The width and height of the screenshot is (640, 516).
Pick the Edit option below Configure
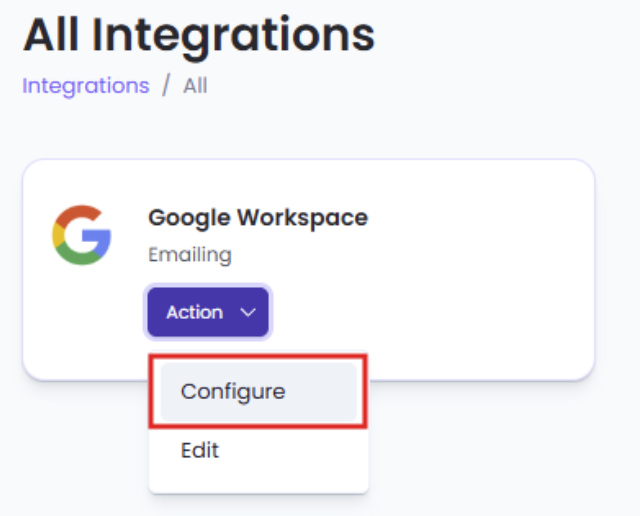[200, 450]
